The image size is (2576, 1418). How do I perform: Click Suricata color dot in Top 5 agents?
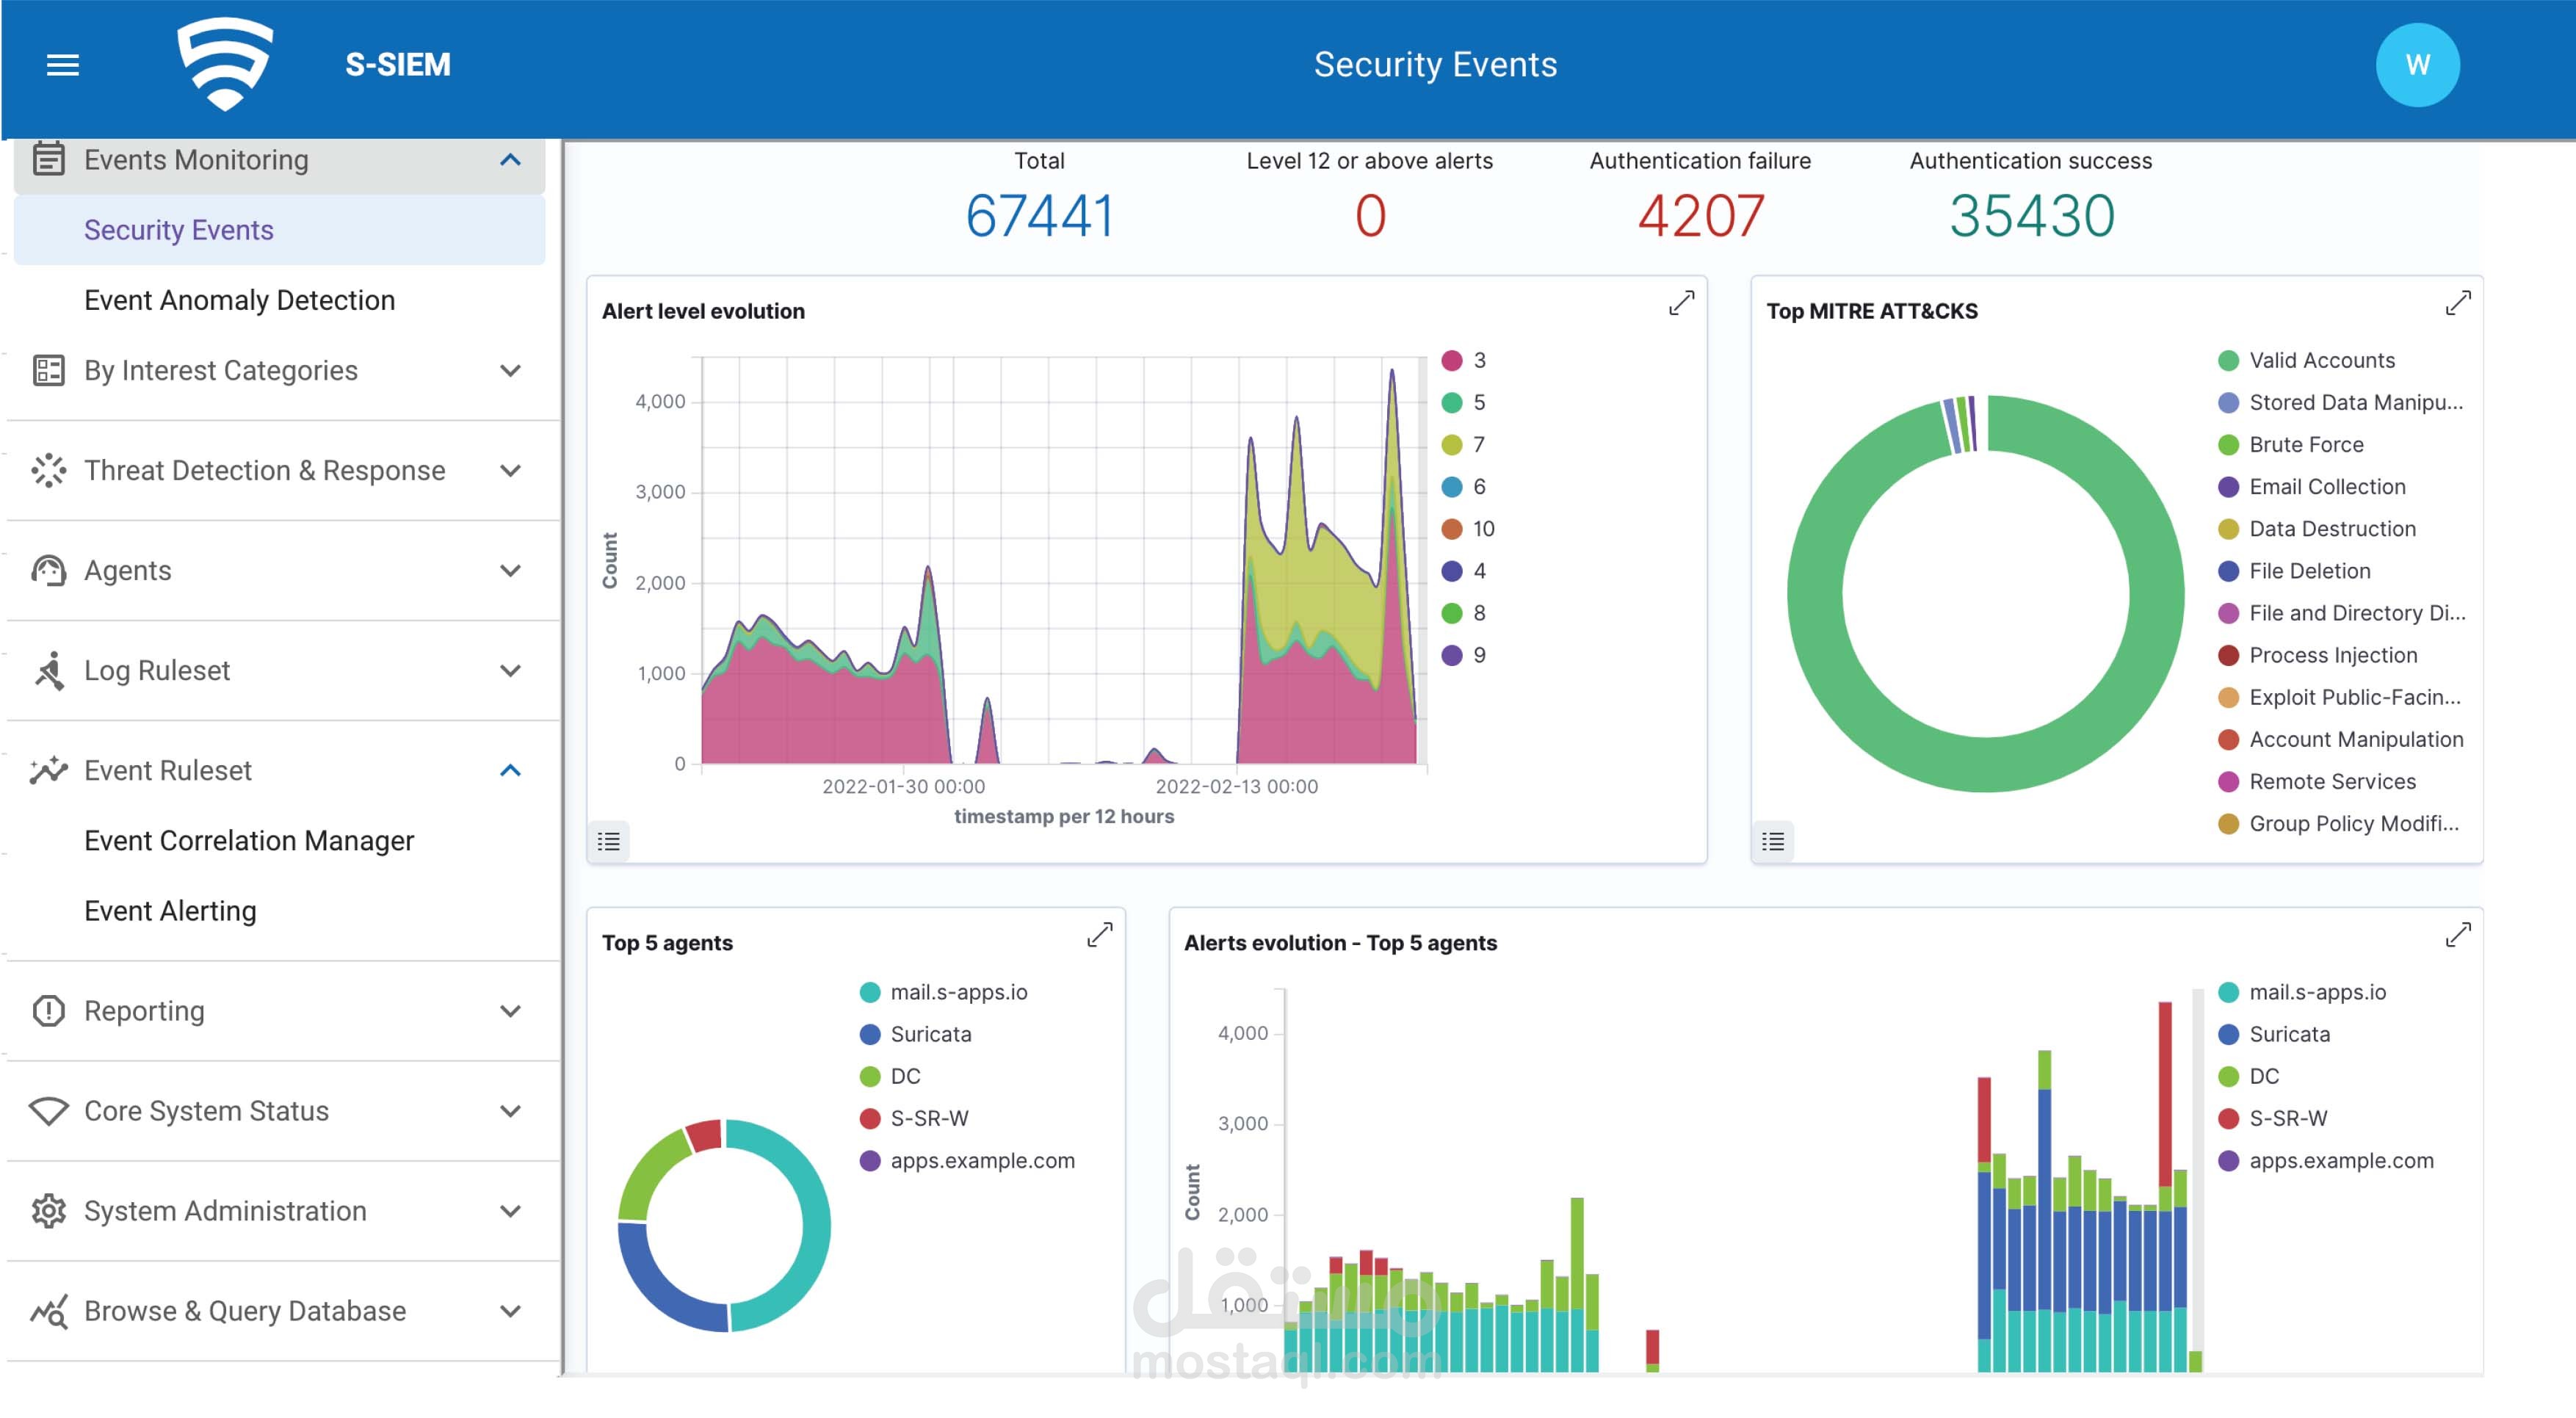pyautogui.click(x=869, y=1034)
